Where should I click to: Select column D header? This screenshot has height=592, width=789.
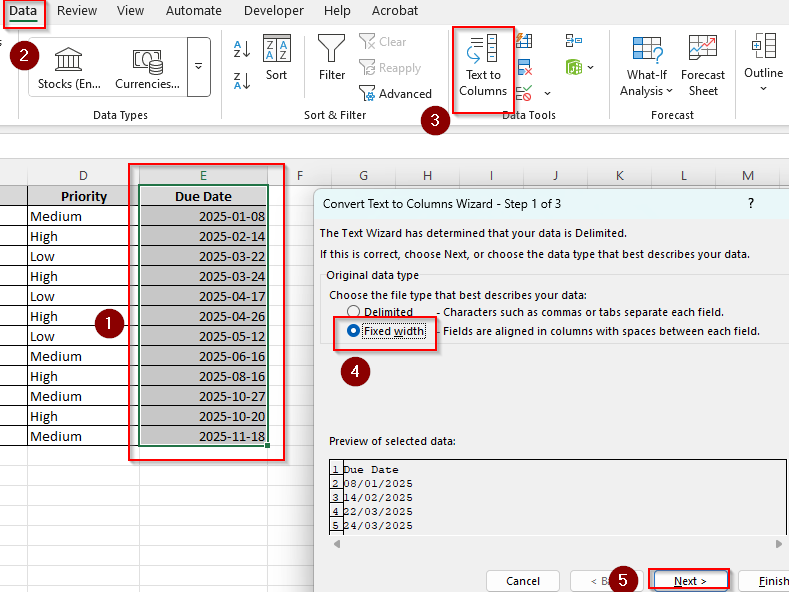click(x=83, y=176)
